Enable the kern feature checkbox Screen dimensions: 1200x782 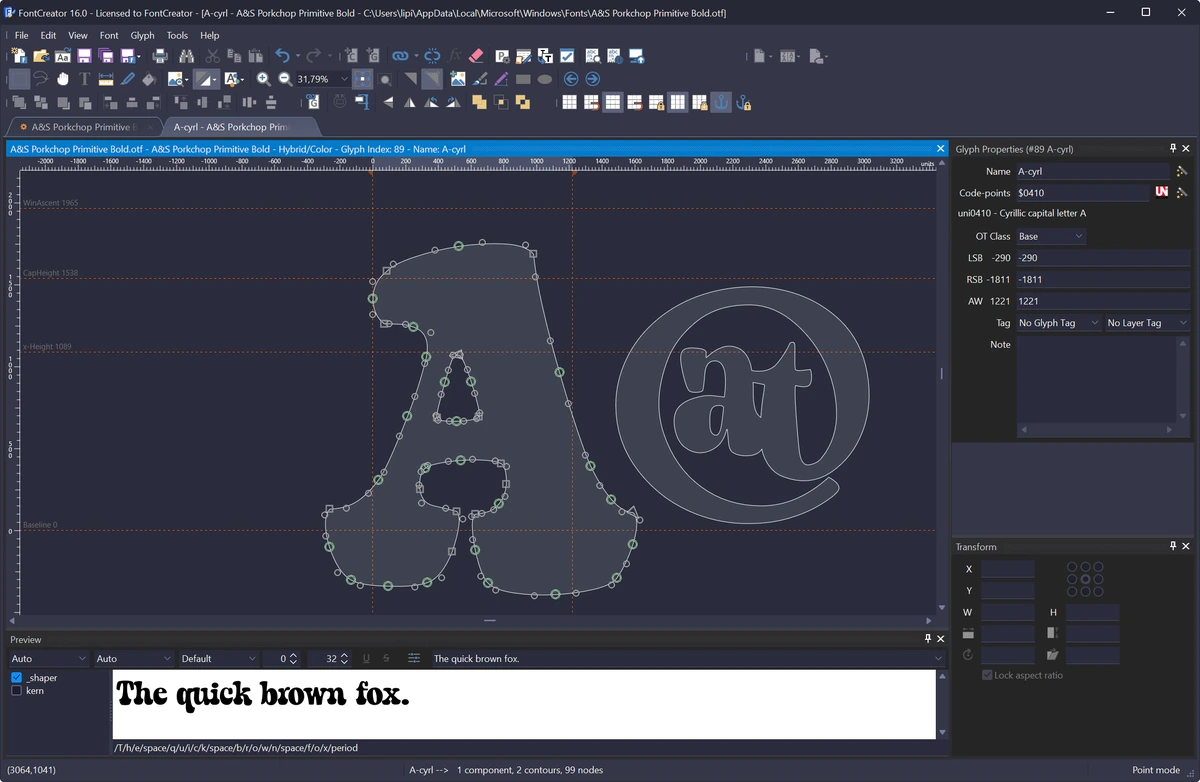tap(17, 691)
